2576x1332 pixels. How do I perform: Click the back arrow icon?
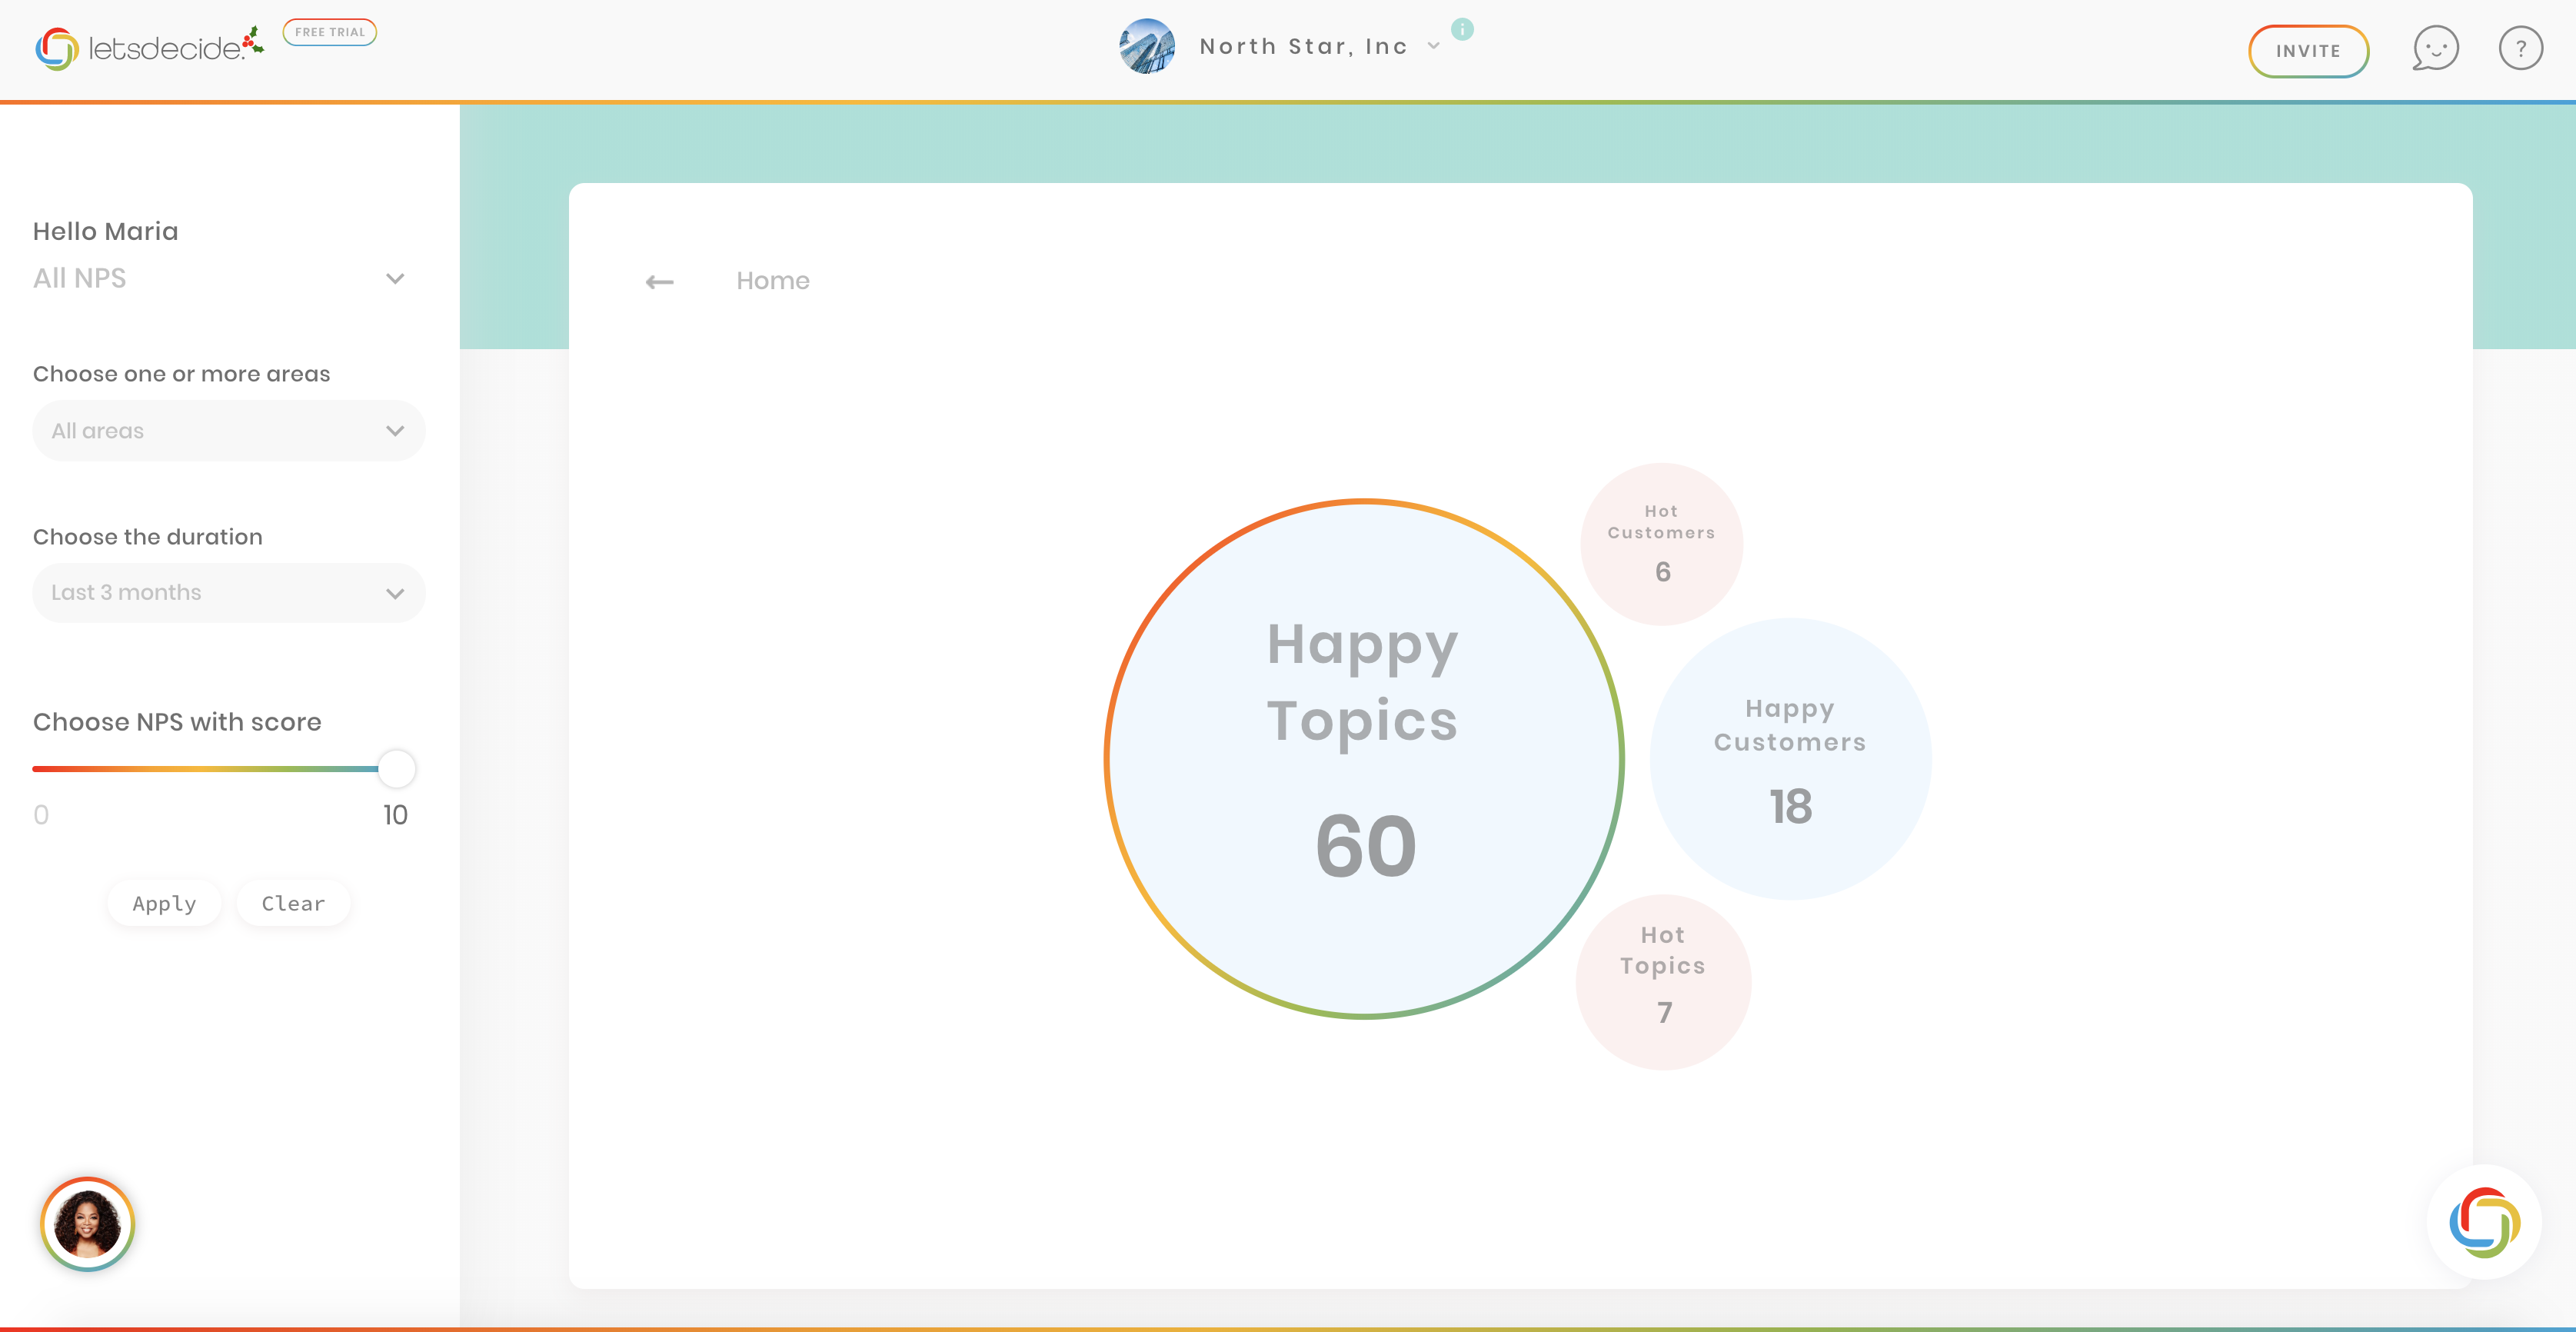pyautogui.click(x=659, y=282)
